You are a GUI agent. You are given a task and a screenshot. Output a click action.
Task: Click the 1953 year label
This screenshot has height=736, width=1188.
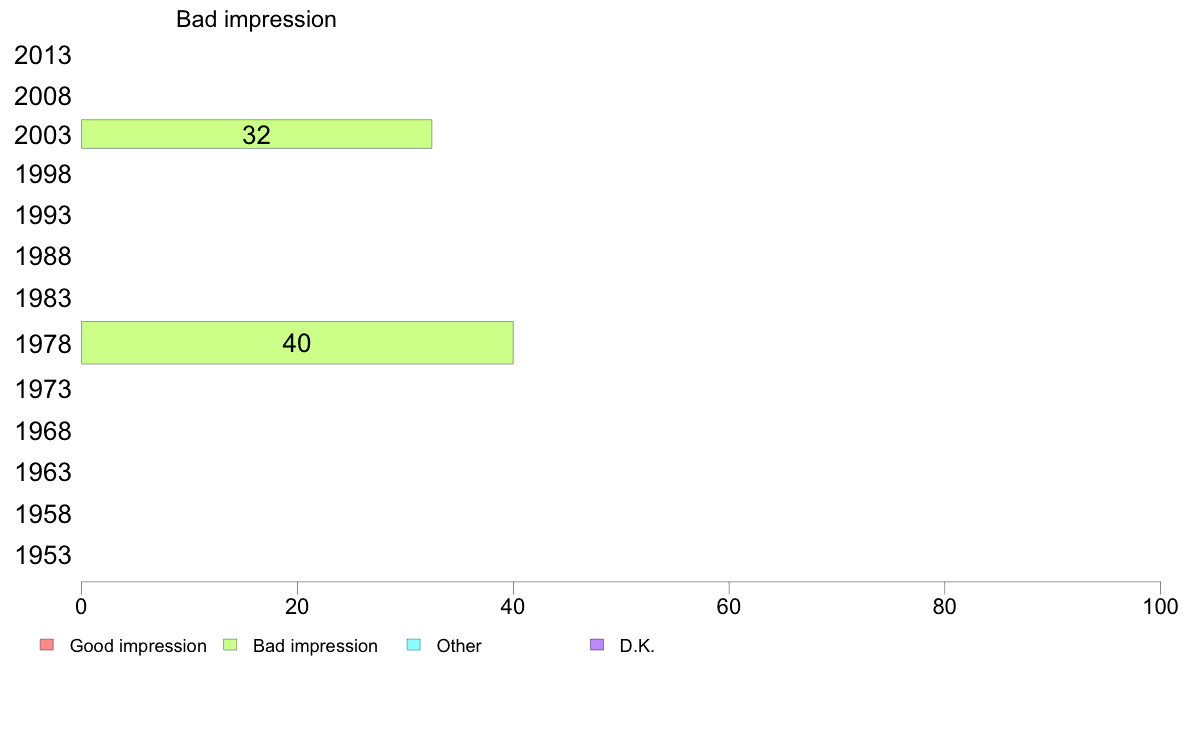(x=42, y=556)
